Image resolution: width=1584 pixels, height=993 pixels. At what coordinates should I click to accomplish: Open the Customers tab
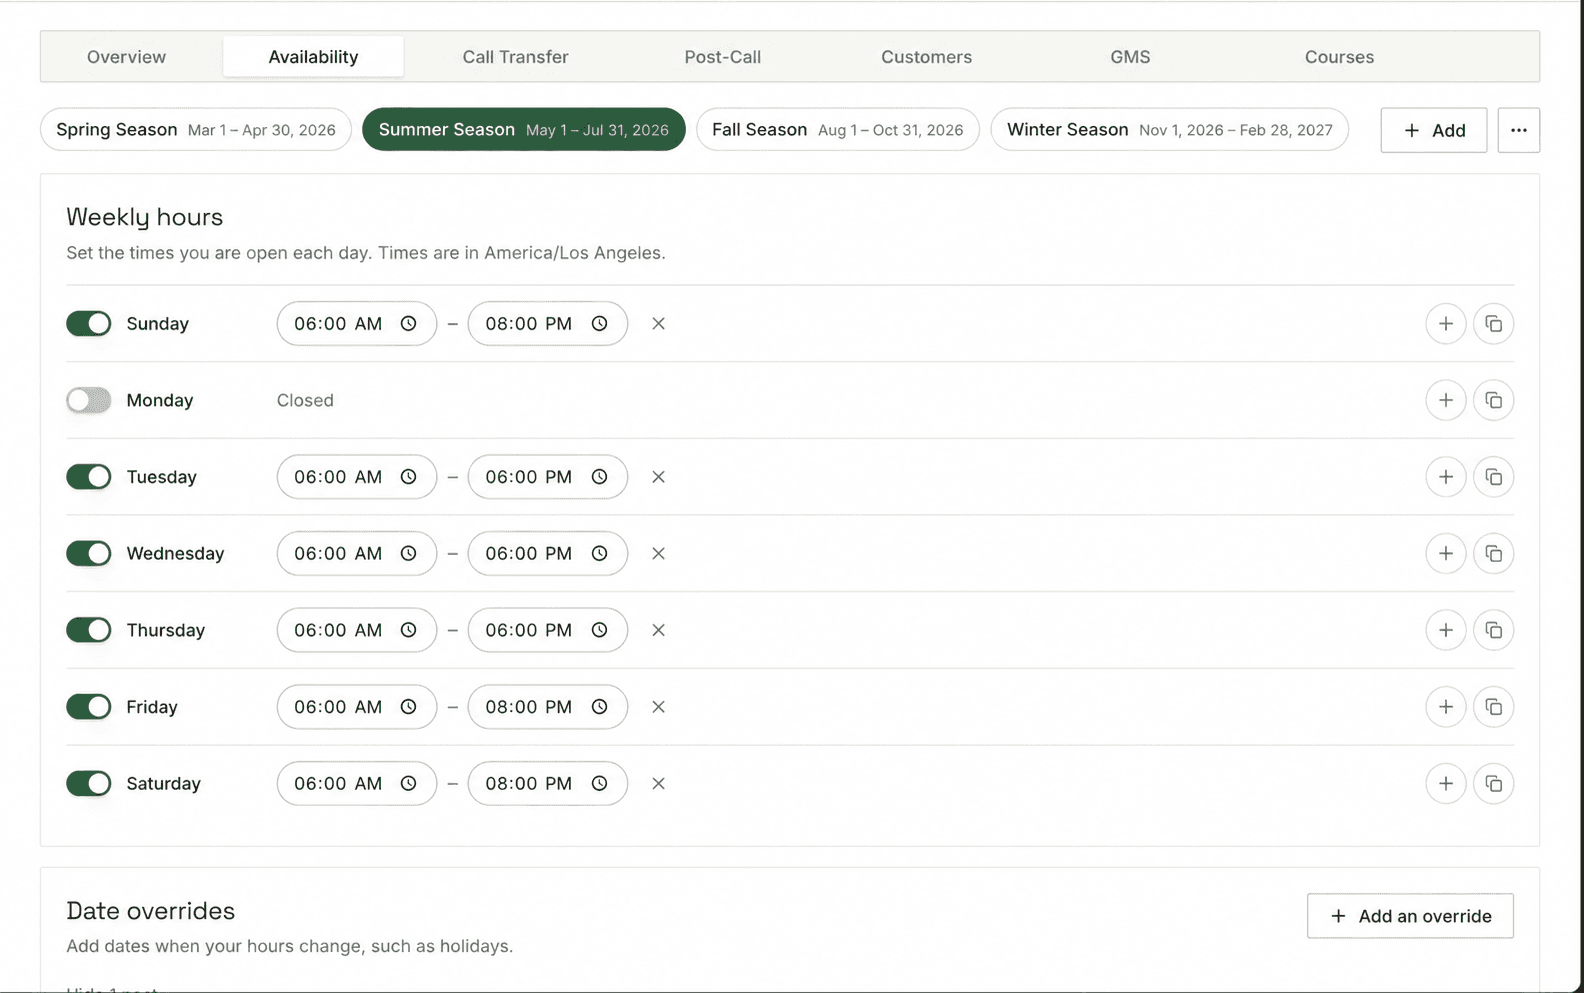926,57
